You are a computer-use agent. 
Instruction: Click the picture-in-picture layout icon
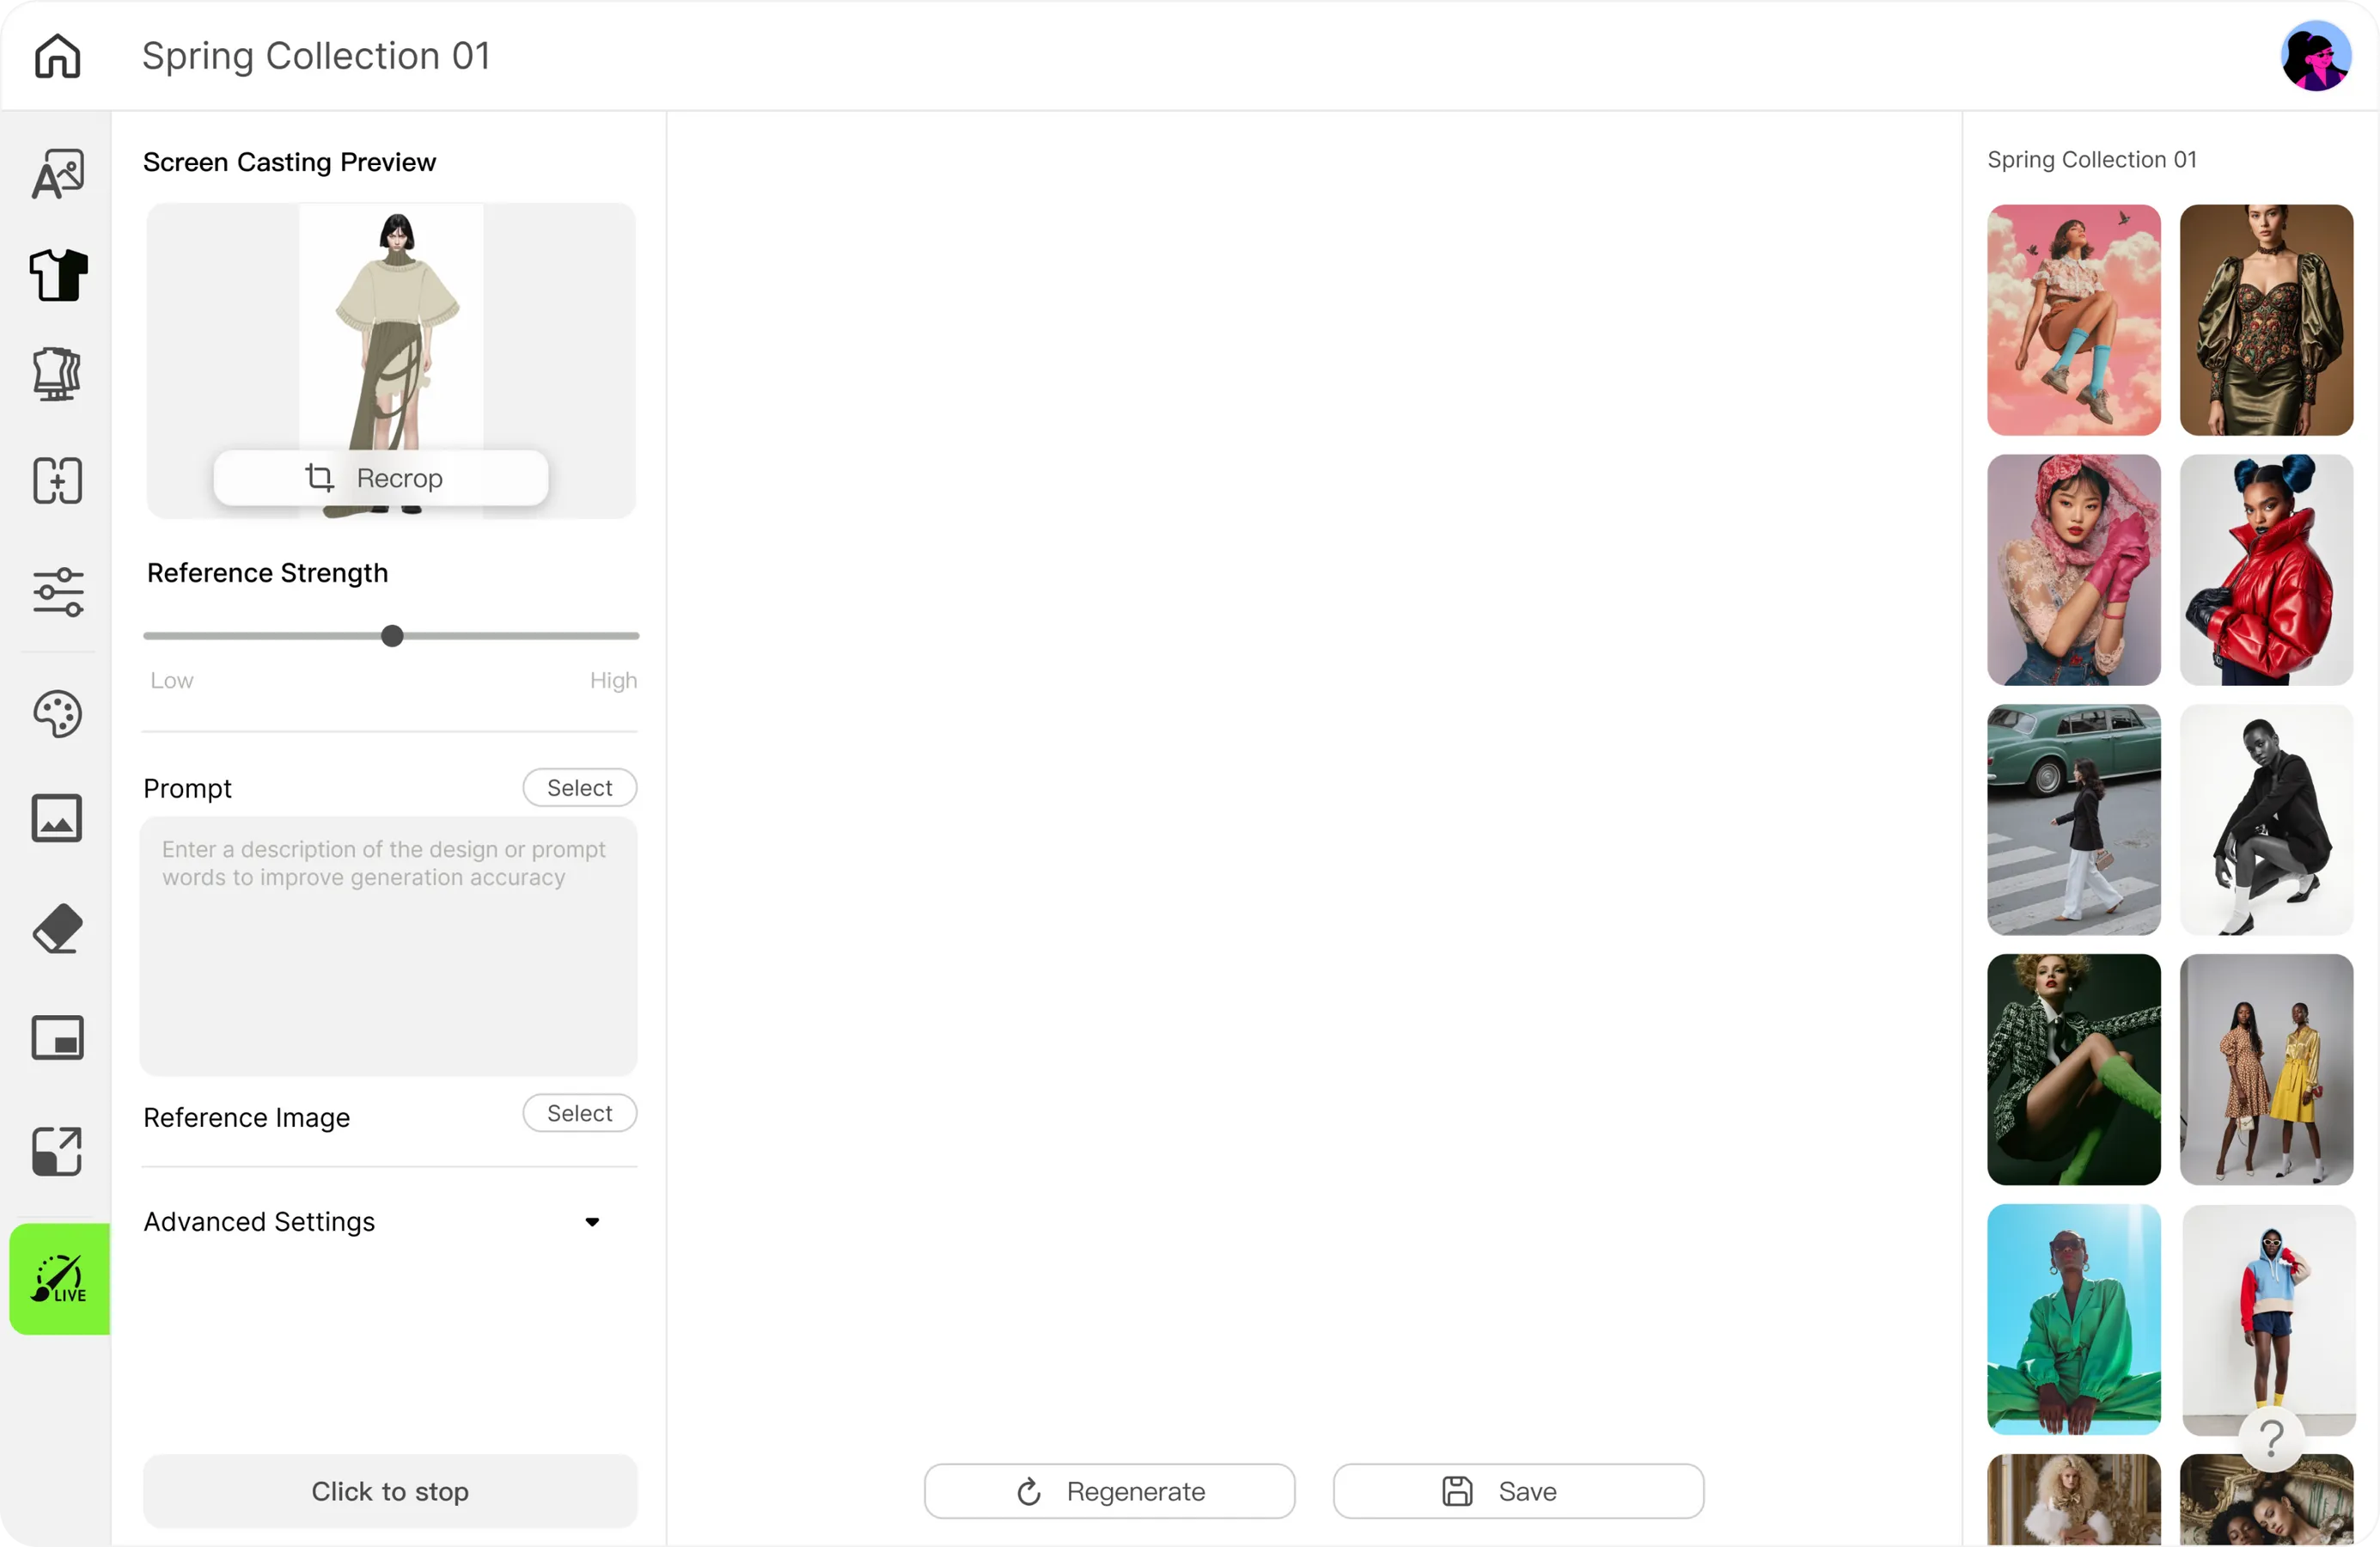click(x=57, y=1038)
